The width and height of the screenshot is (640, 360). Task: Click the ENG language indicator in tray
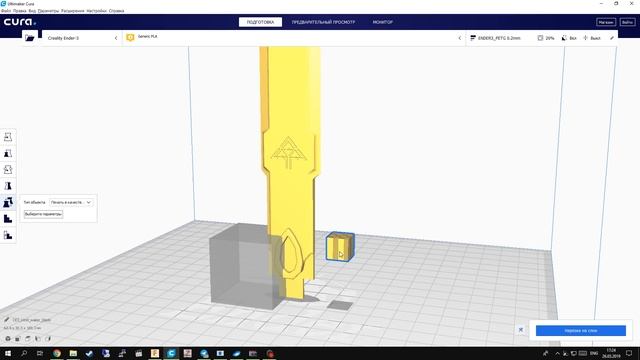click(x=594, y=353)
